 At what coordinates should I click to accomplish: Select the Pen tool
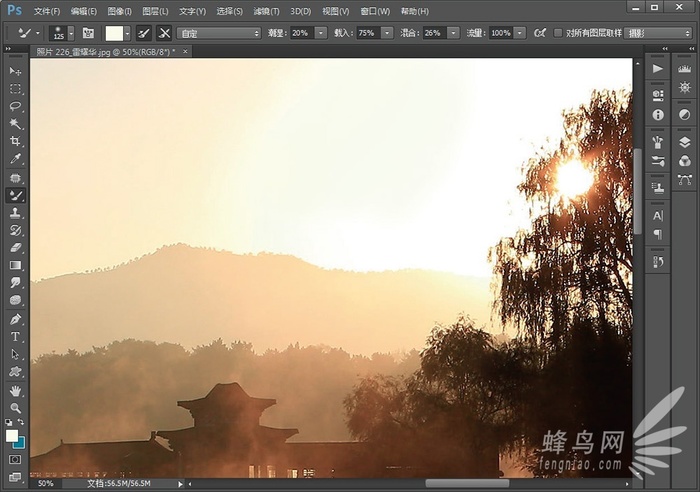[x=15, y=319]
